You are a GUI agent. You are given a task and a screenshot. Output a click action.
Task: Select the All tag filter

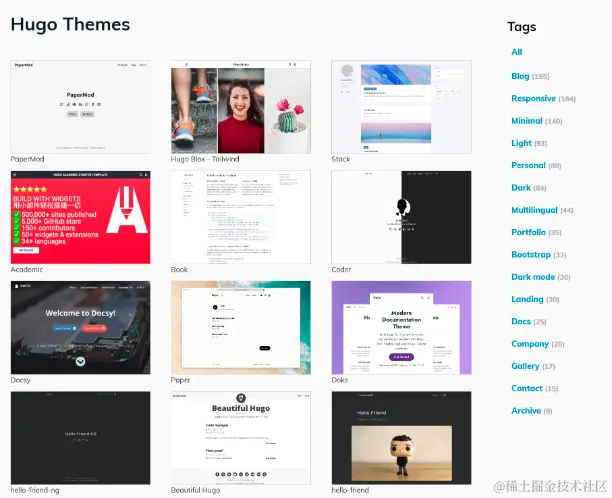pos(517,52)
